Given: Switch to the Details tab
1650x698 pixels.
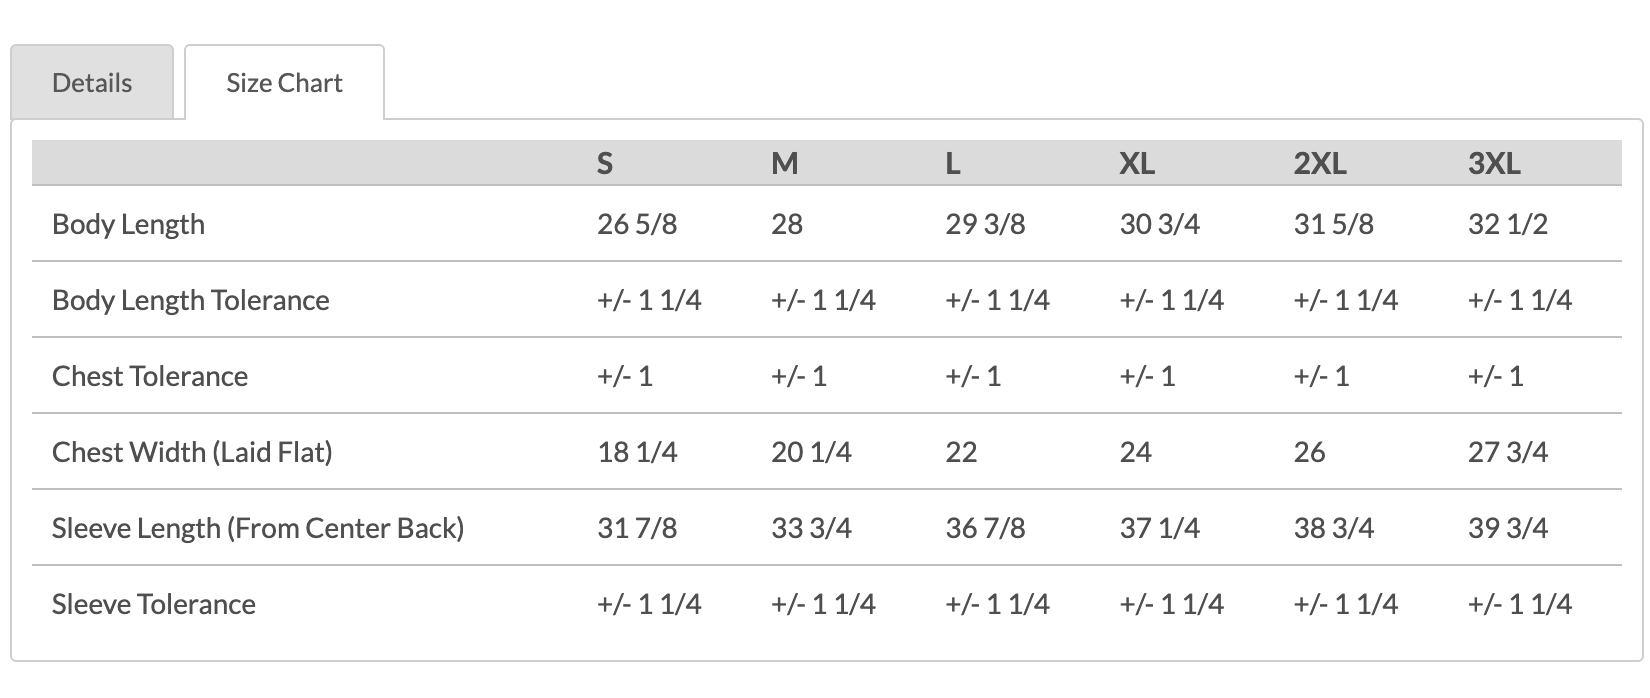Looking at the screenshot, I should pos(92,83).
